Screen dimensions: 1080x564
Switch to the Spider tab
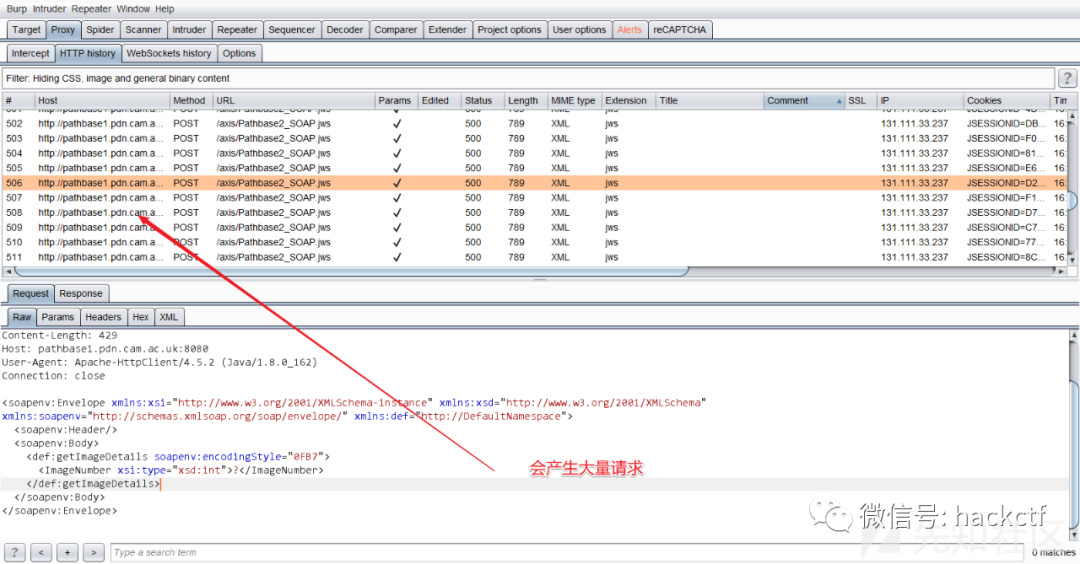100,30
